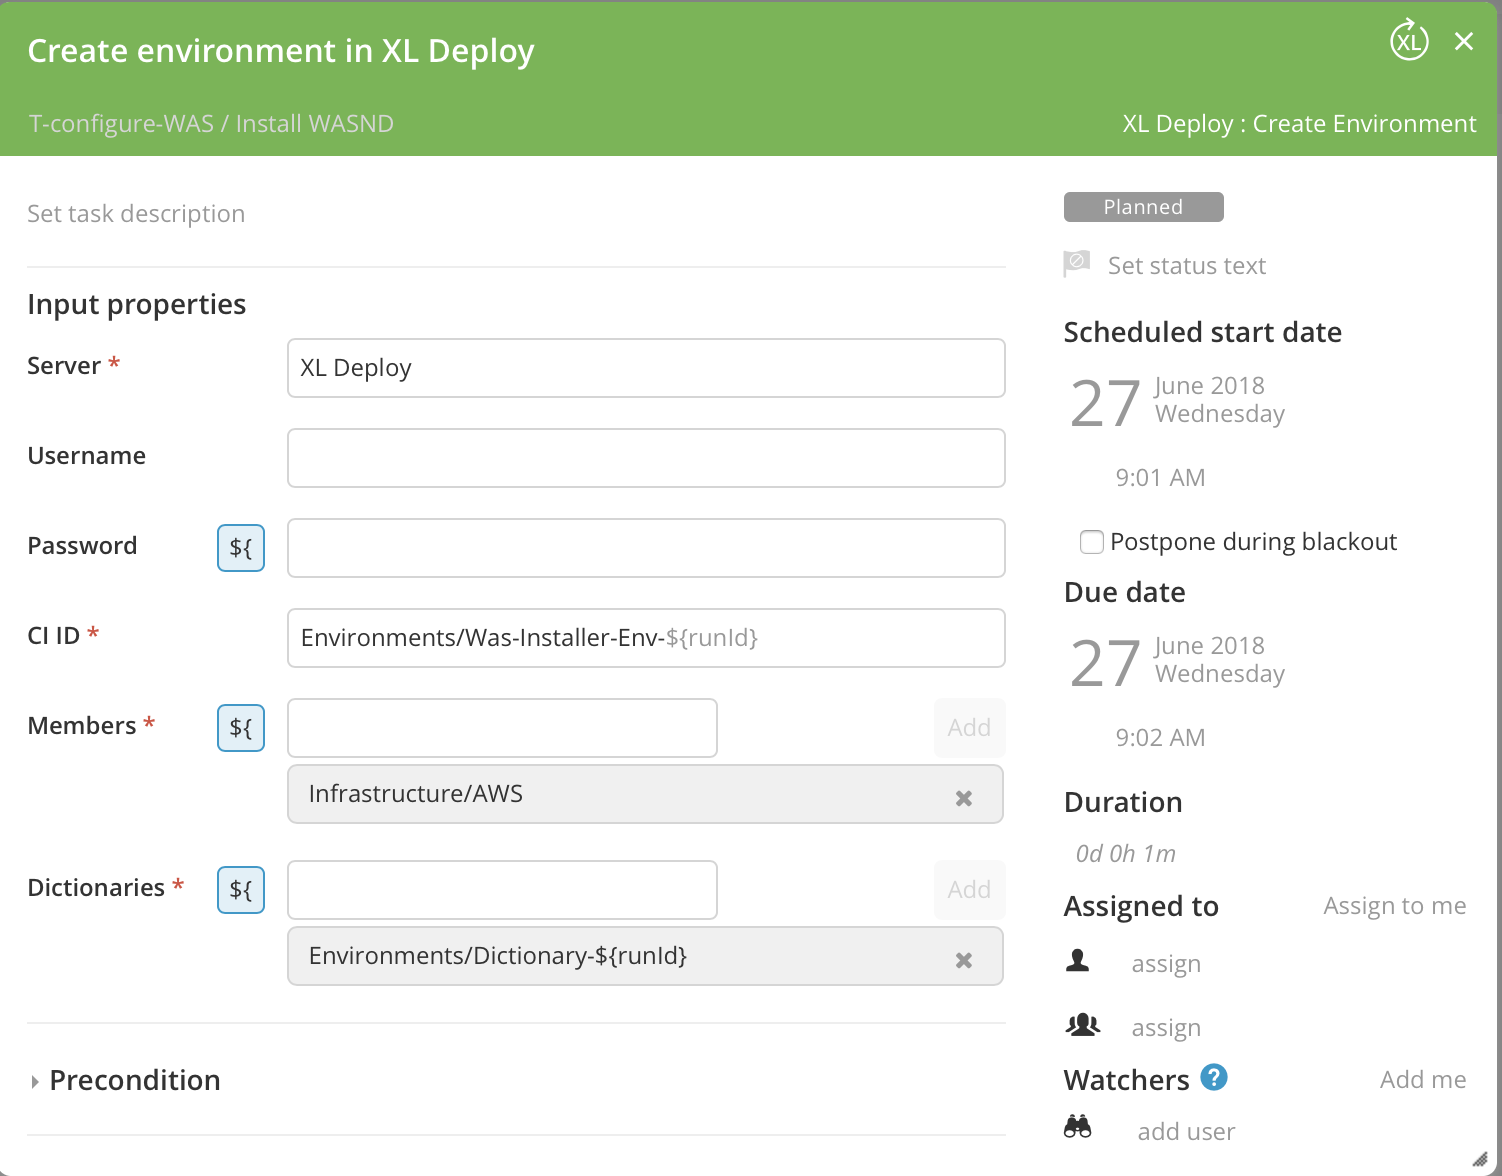Click into the Username input field
1502x1176 pixels.
(x=646, y=458)
